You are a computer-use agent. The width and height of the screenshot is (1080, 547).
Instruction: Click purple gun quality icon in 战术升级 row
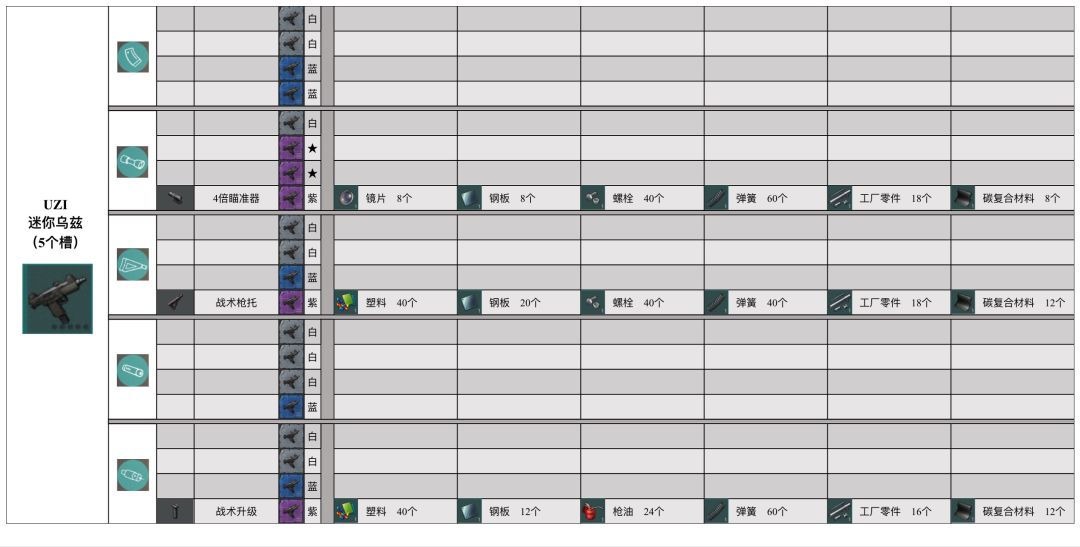(291, 512)
